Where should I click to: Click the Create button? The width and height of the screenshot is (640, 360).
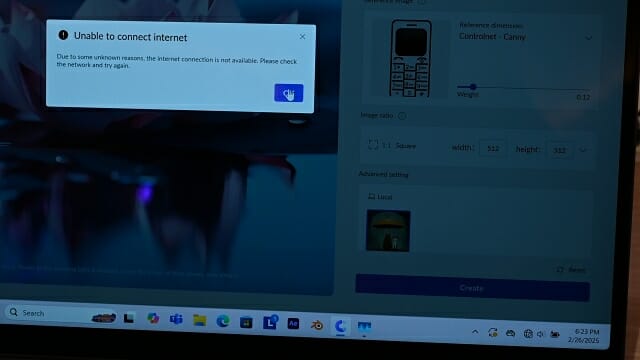472,288
